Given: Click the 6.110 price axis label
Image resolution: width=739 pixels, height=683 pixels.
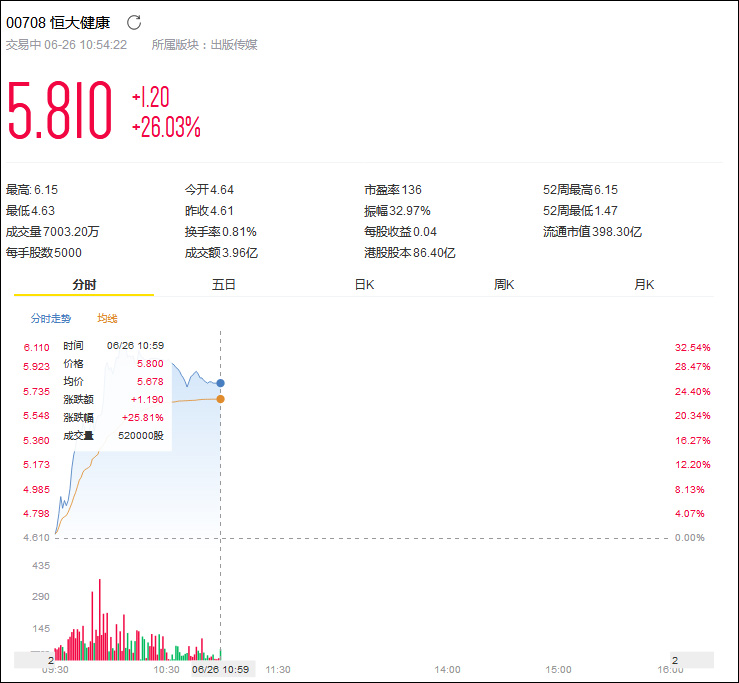Looking at the screenshot, I should (x=36, y=348).
